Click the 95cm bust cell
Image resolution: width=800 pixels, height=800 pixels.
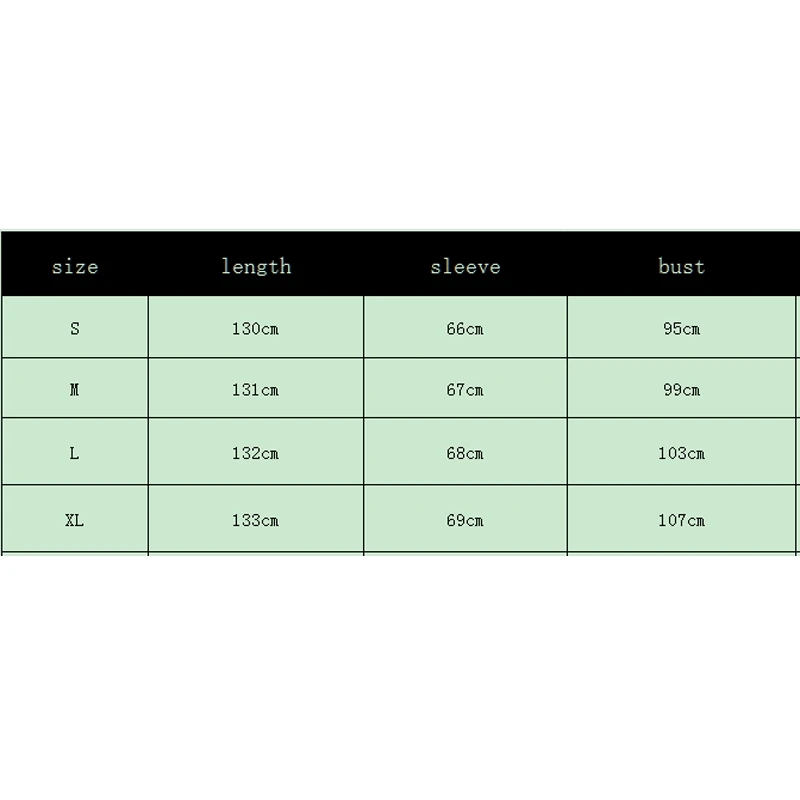pyautogui.click(x=681, y=329)
